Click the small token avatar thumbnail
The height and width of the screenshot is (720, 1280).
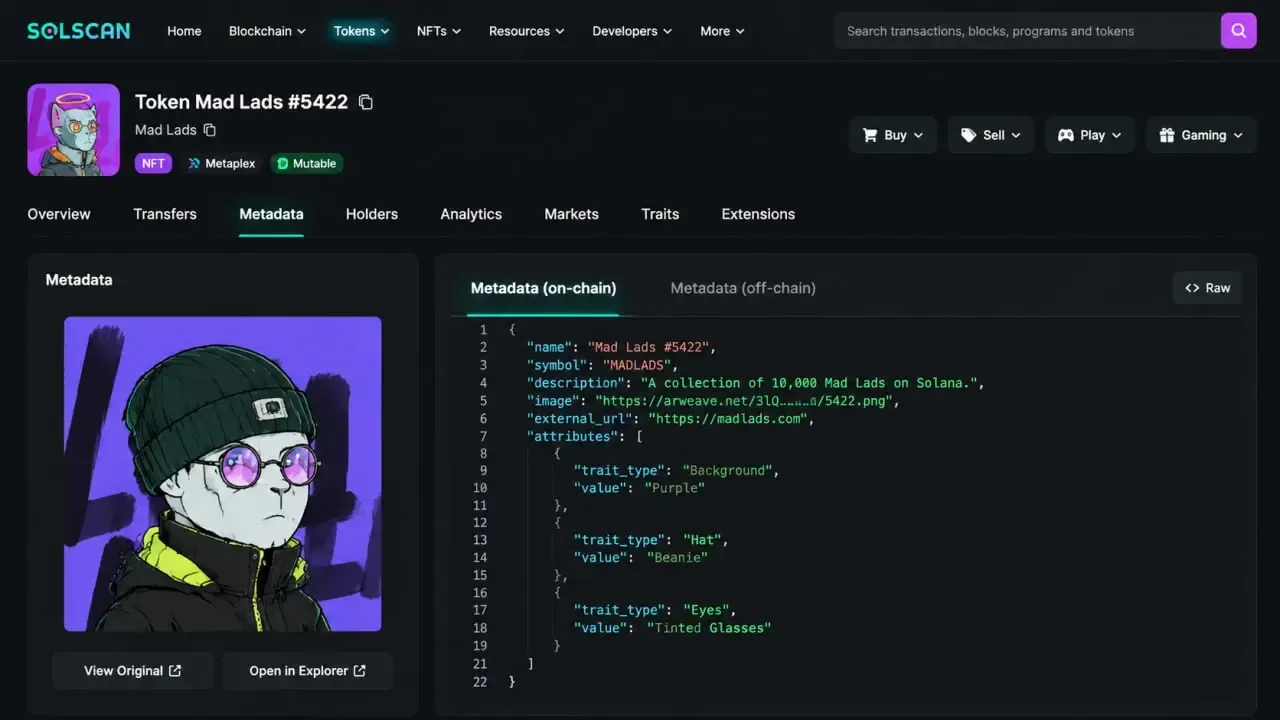[73, 130]
